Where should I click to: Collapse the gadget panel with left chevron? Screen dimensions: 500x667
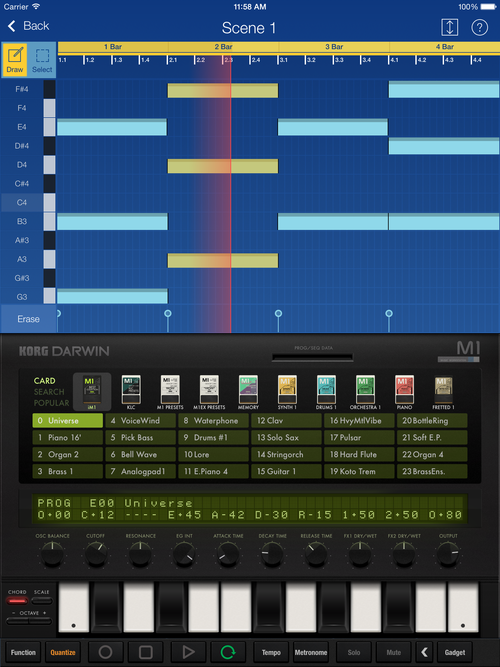[x=424, y=652]
